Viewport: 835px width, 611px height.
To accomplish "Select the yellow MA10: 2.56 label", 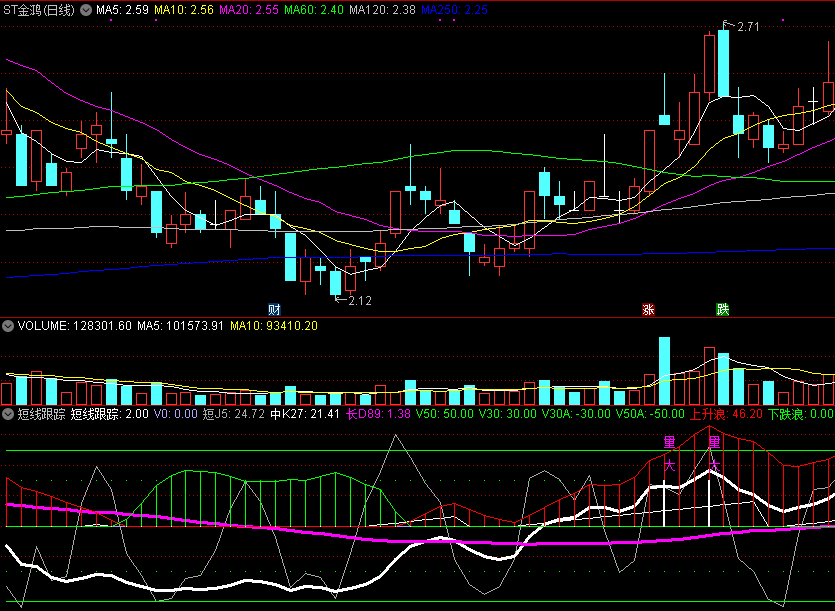I will (184, 10).
